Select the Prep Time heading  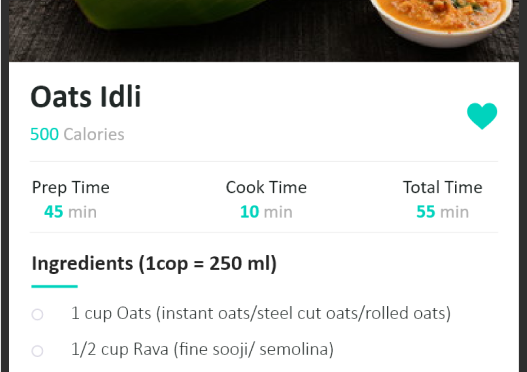coord(71,188)
